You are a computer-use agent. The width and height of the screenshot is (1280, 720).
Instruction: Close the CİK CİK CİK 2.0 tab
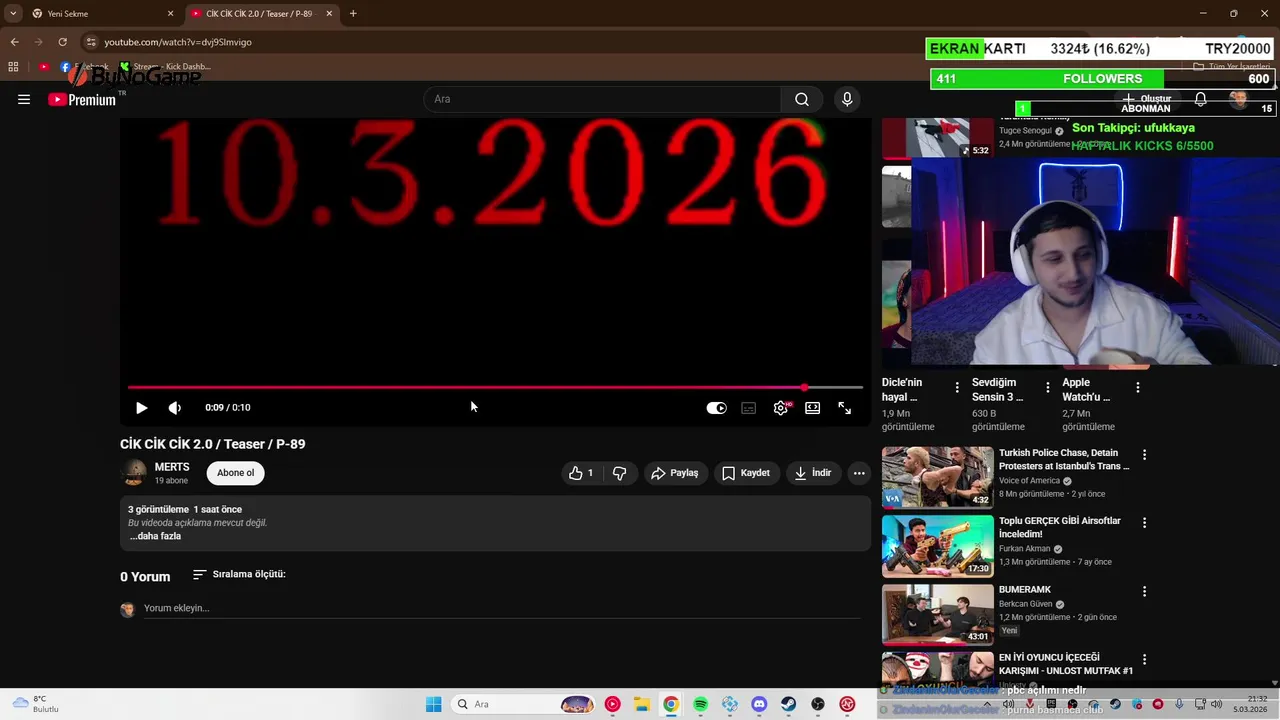[x=329, y=14]
